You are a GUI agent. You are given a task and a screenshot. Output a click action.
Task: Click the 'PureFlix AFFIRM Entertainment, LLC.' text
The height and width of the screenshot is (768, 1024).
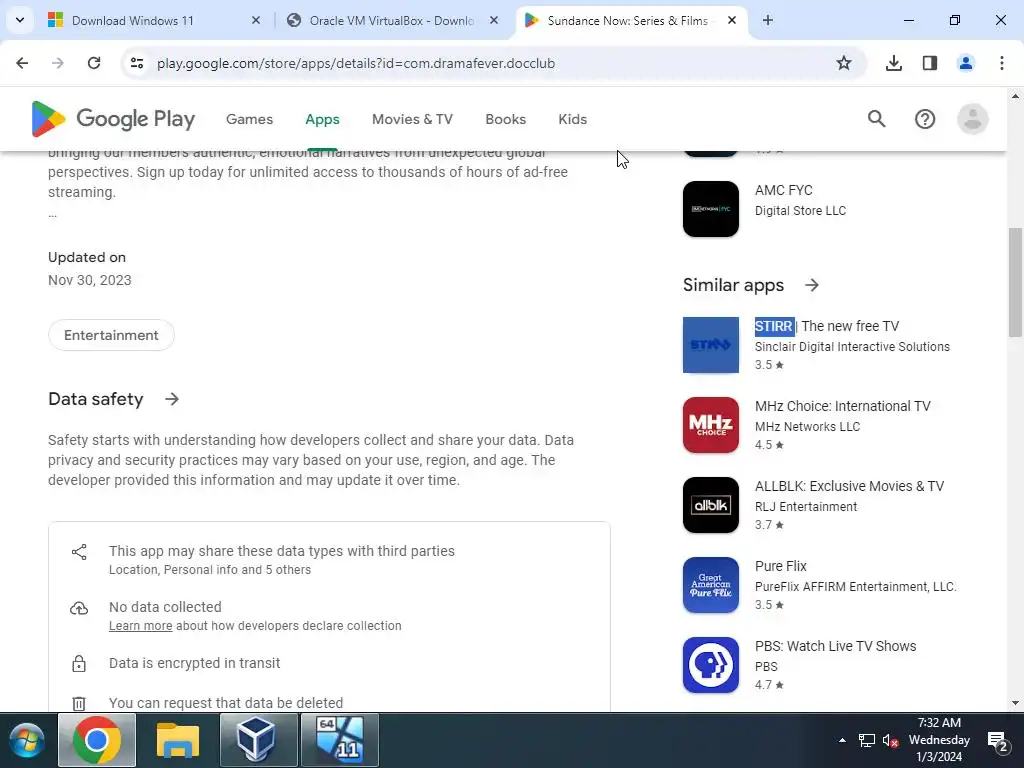coord(856,587)
